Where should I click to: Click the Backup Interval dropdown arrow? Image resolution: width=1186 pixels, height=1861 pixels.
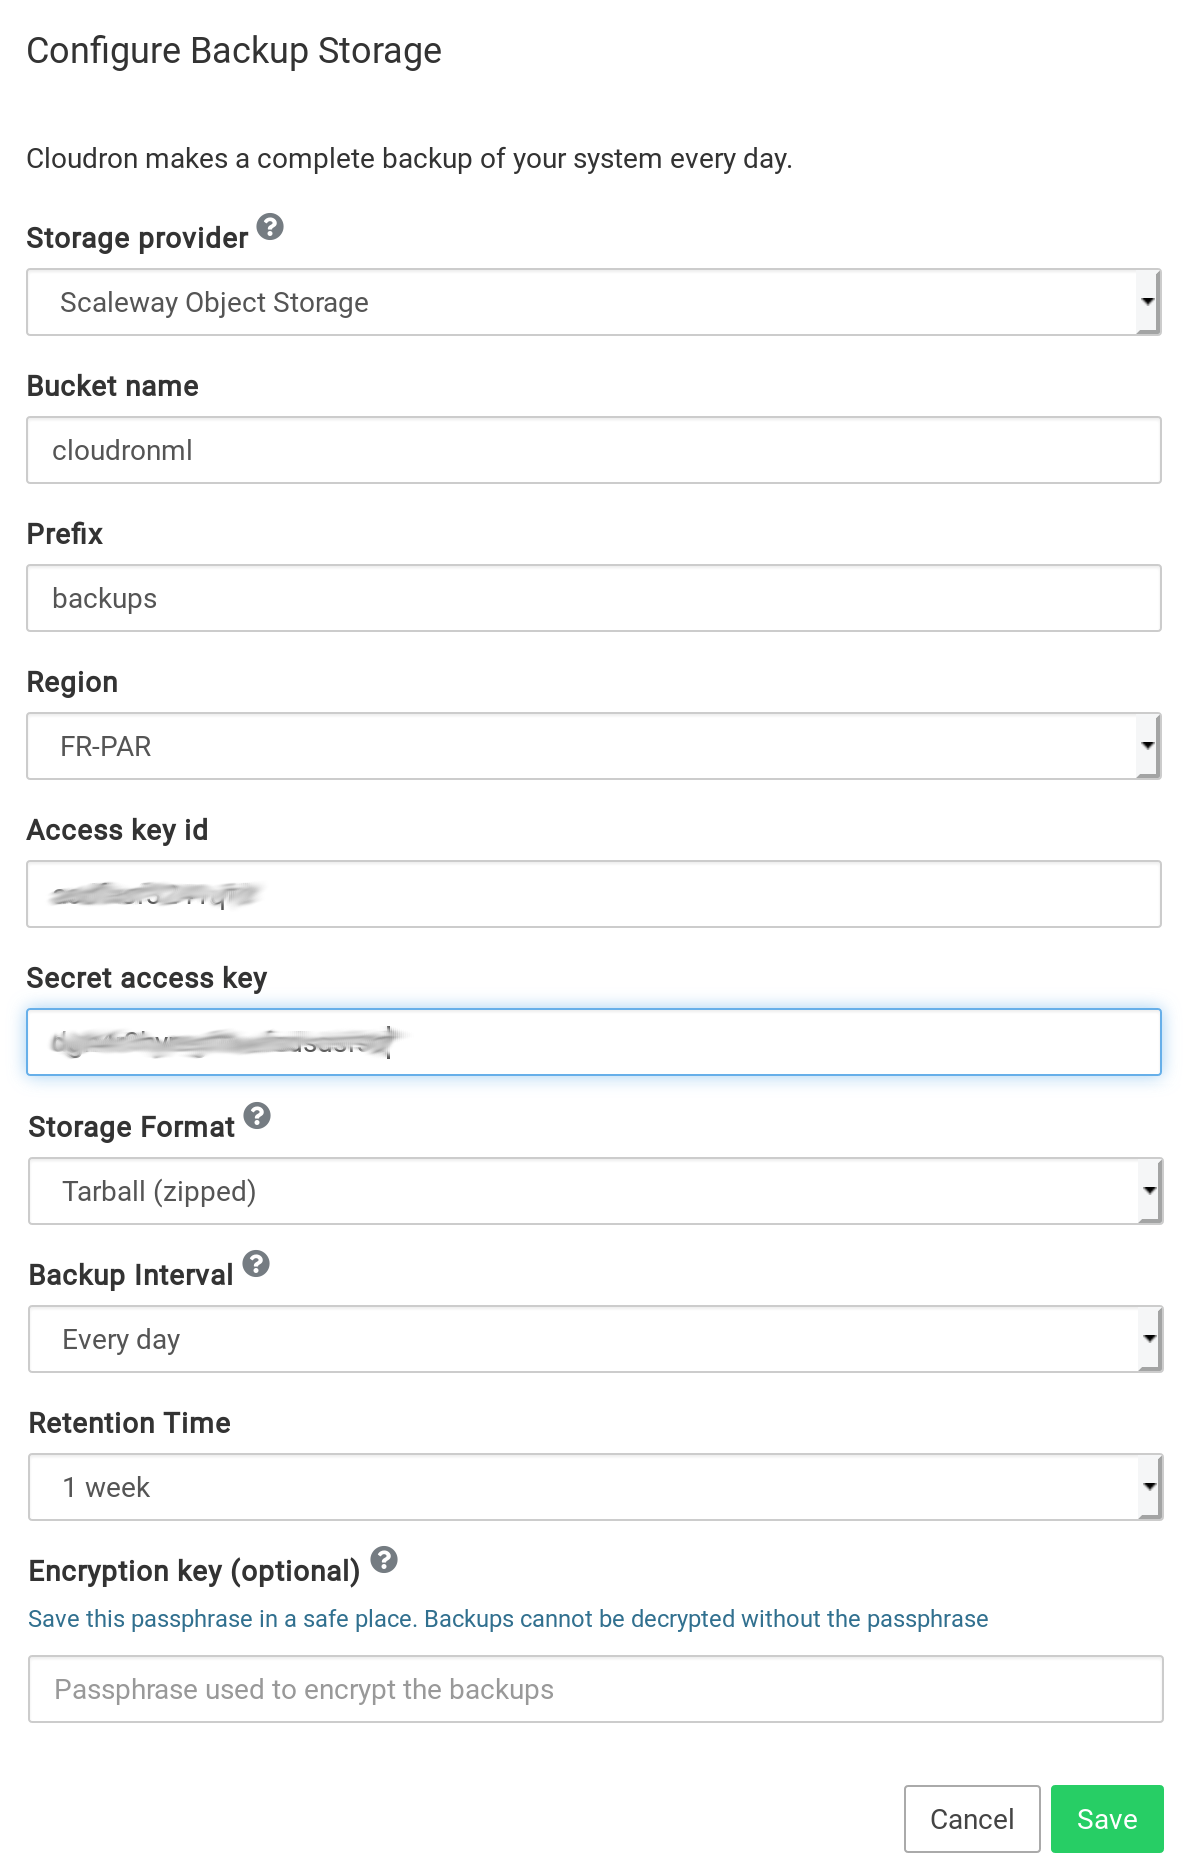click(x=1150, y=1339)
